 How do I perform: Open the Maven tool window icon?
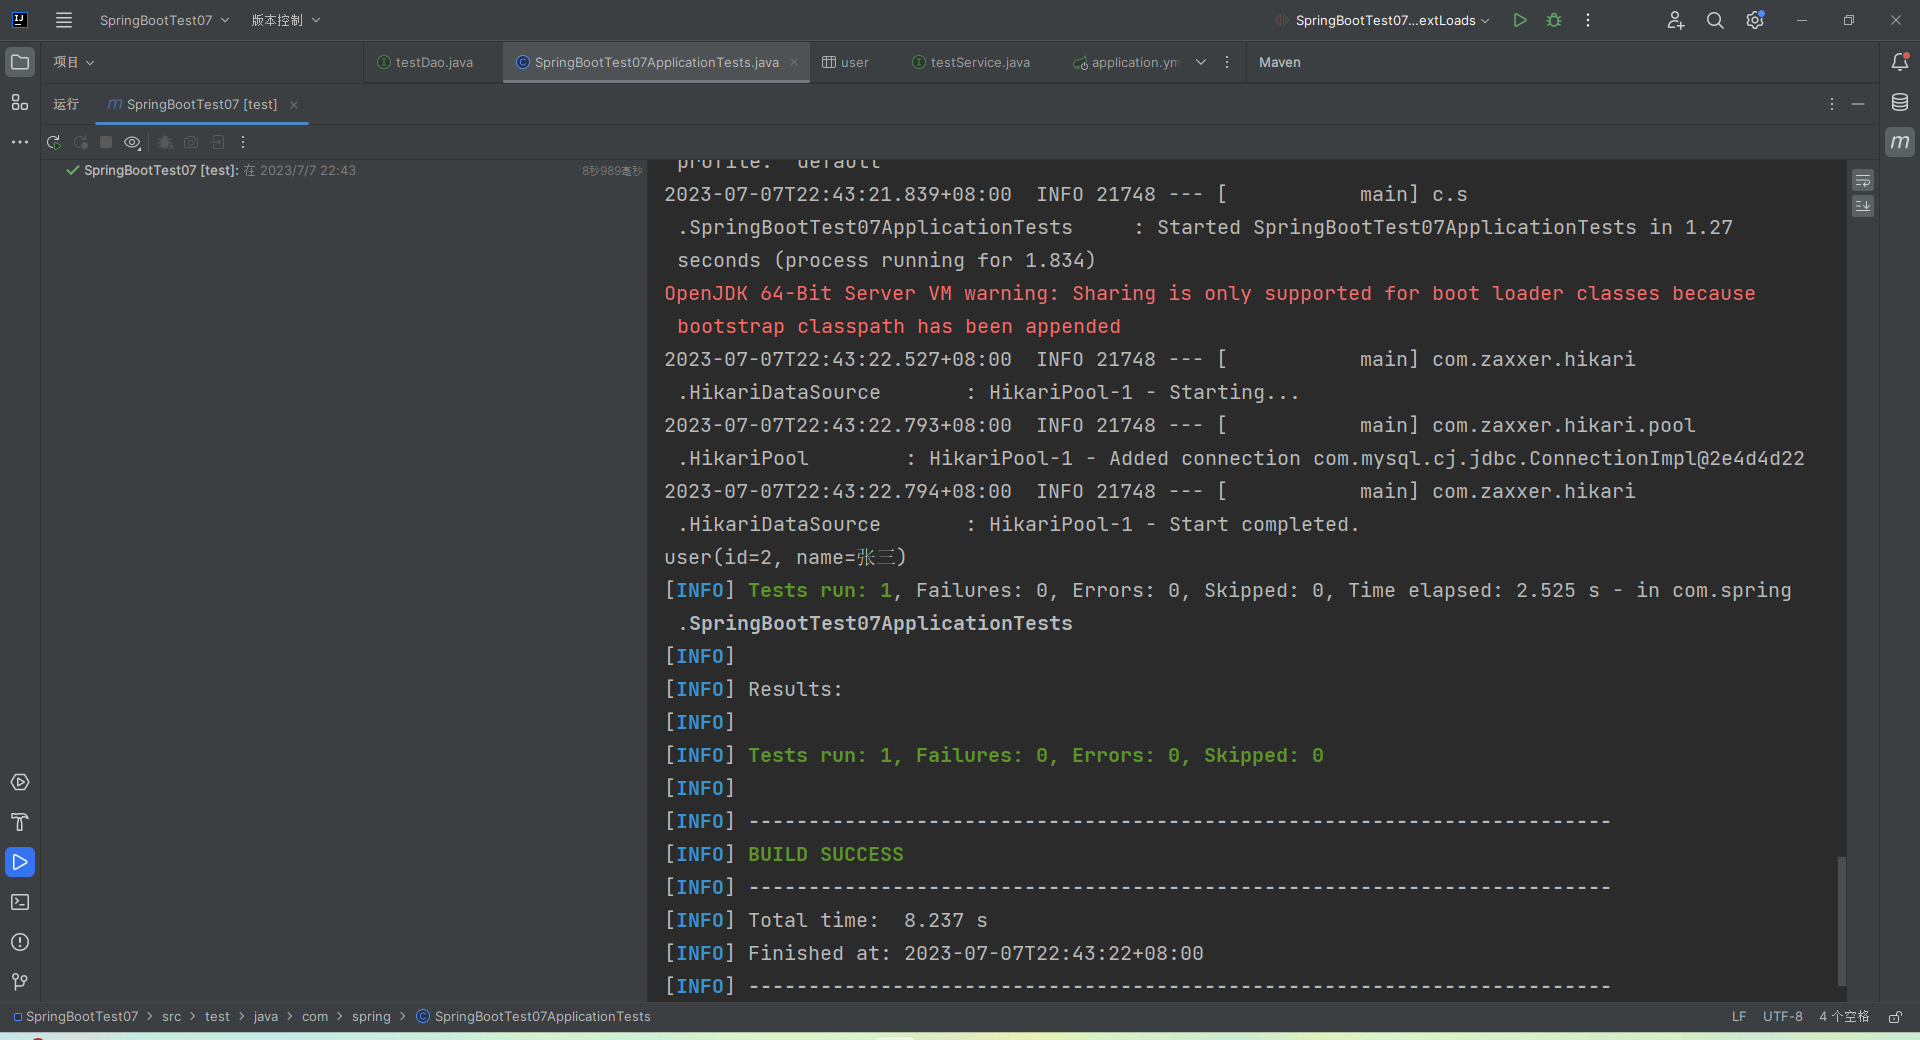1900,142
